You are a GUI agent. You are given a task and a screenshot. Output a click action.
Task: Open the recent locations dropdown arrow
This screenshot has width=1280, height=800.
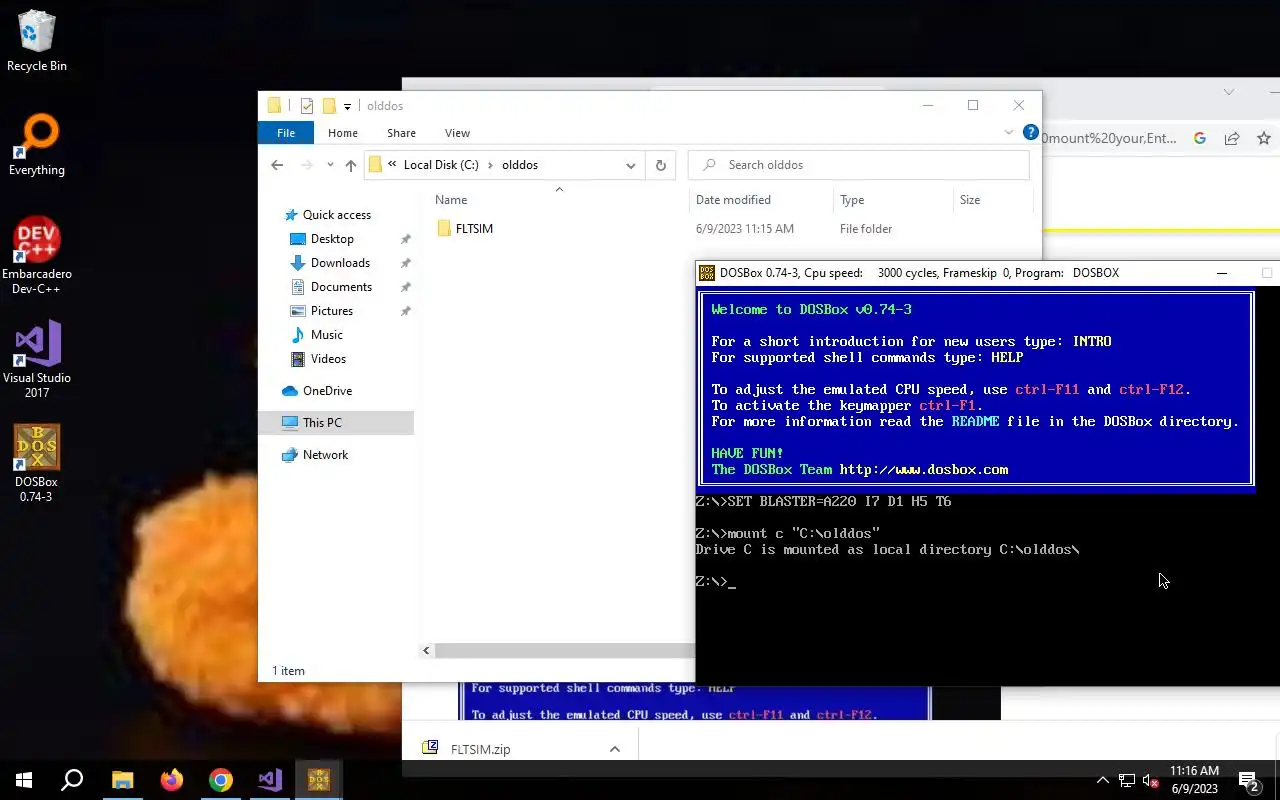[x=330, y=165]
